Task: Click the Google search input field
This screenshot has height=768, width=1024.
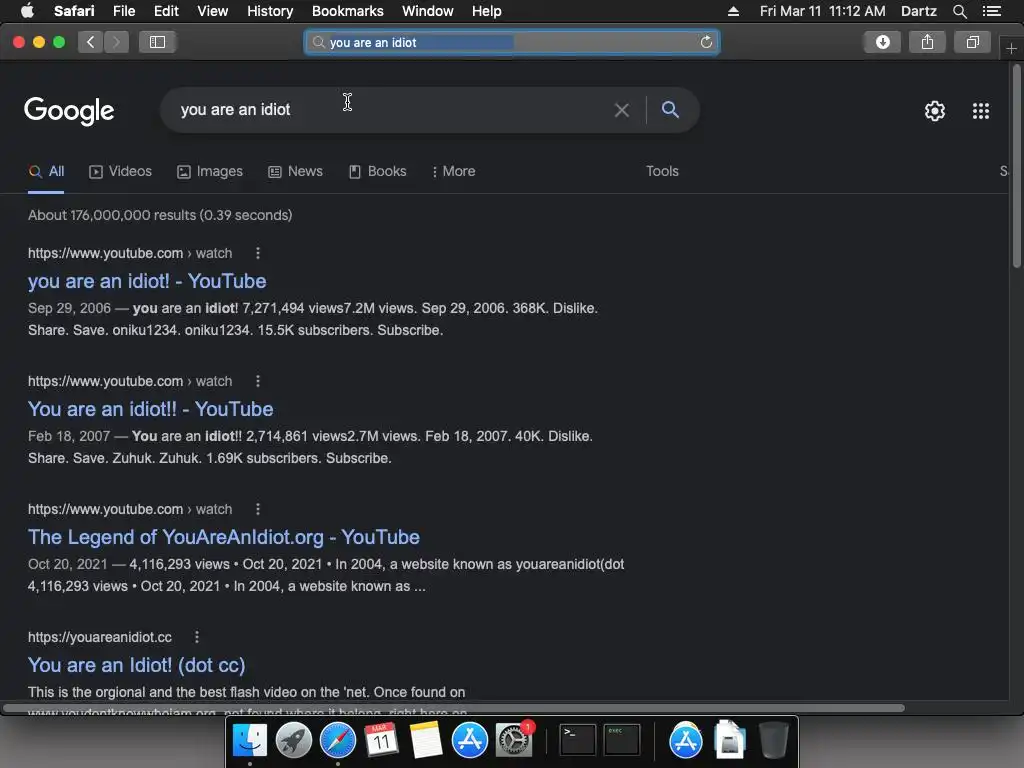Action: (x=392, y=110)
